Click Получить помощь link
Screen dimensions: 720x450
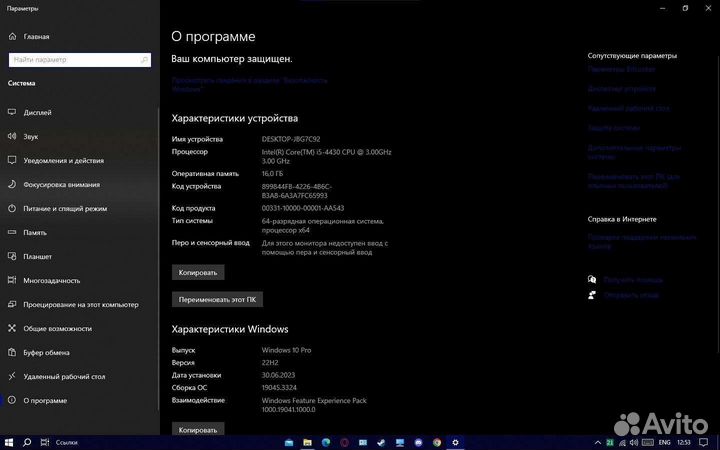click(633, 280)
